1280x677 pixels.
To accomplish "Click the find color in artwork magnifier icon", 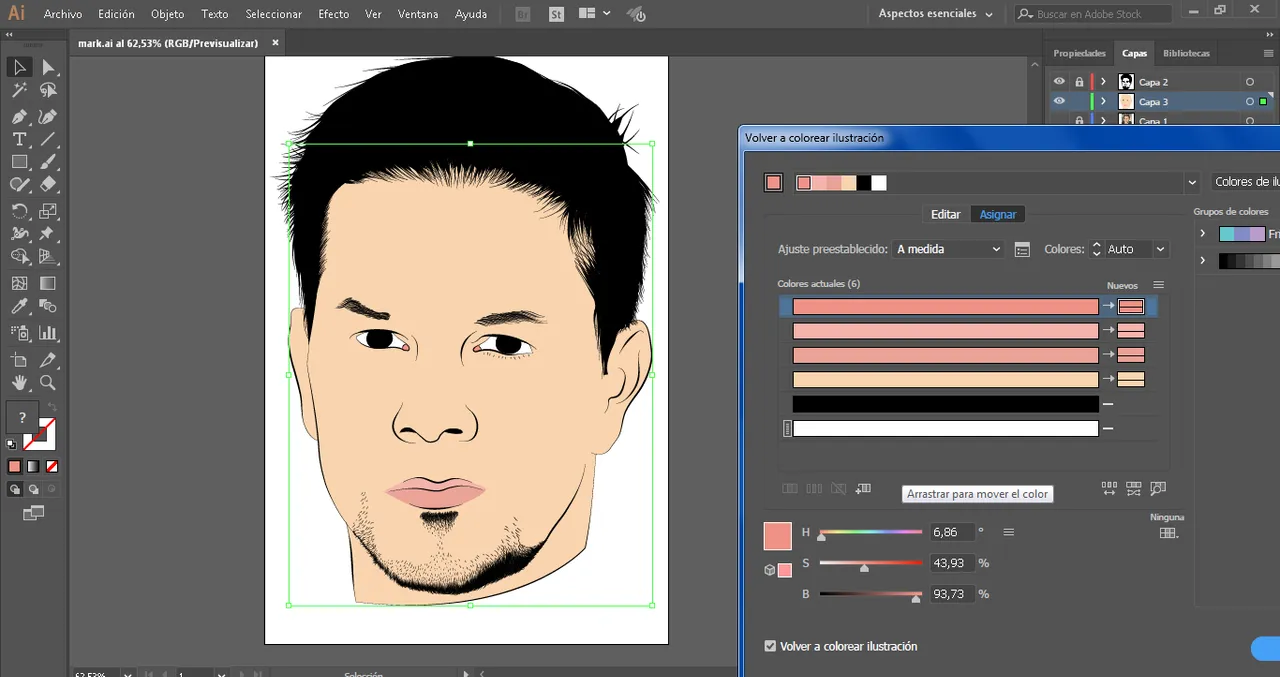I will tap(1158, 489).
